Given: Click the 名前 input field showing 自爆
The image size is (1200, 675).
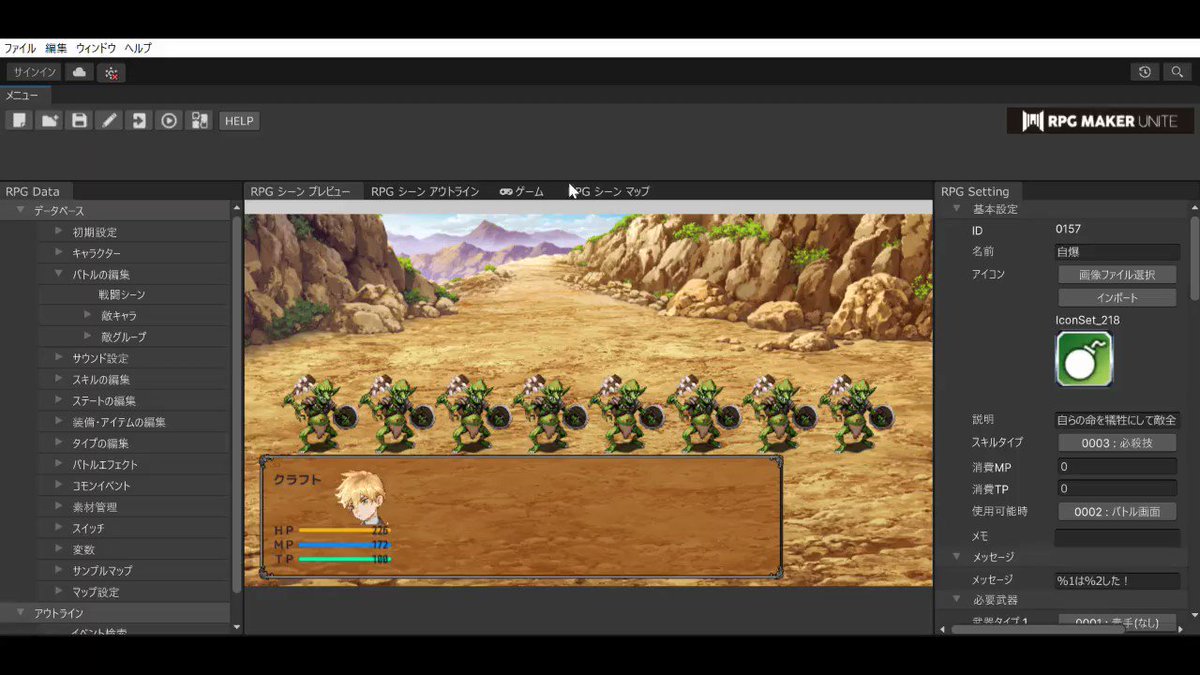Looking at the screenshot, I should tap(1117, 252).
